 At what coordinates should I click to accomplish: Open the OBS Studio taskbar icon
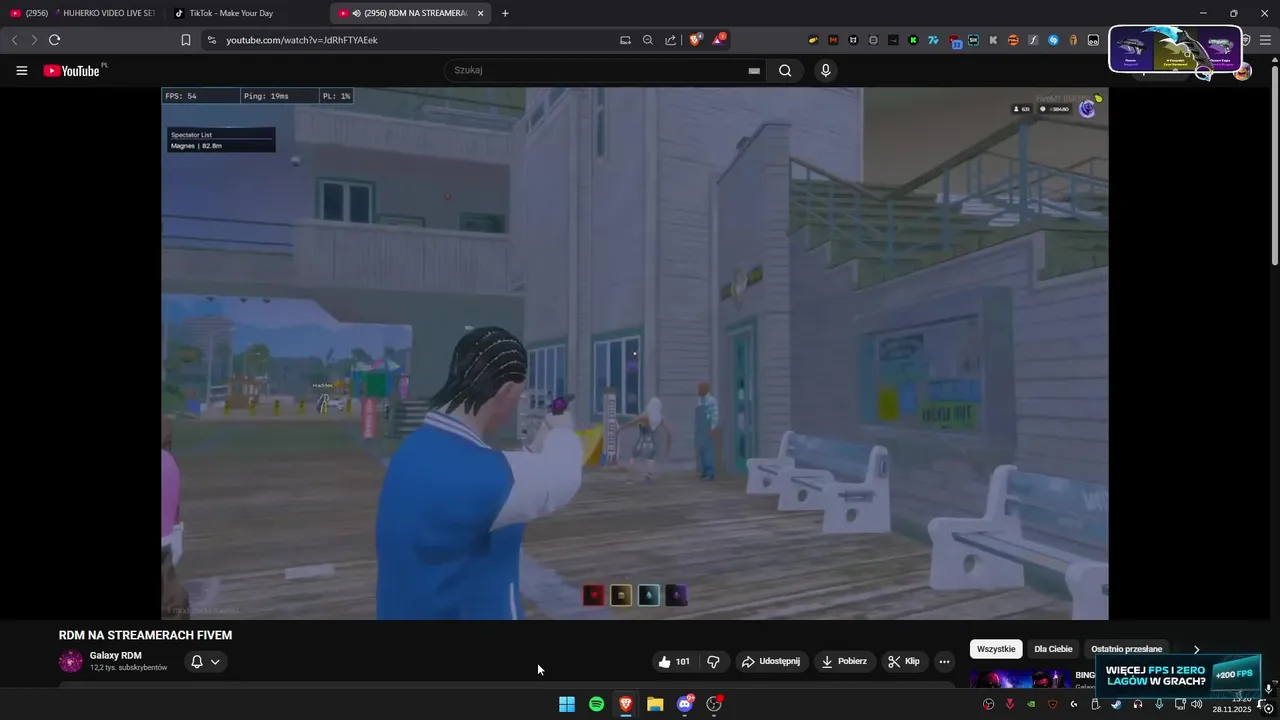pos(714,704)
